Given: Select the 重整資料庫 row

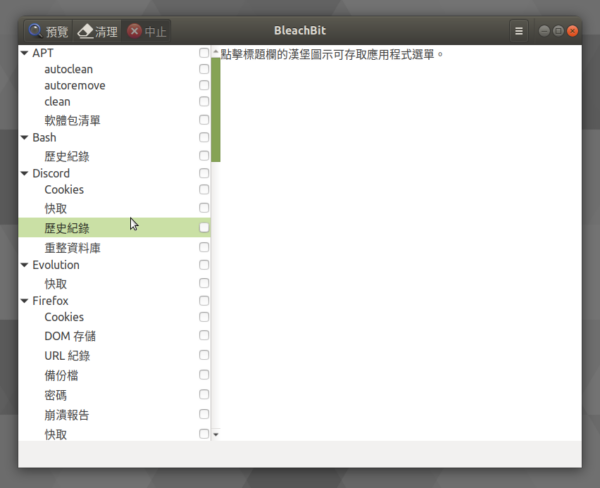Looking at the screenshot, I should point(114,248).
